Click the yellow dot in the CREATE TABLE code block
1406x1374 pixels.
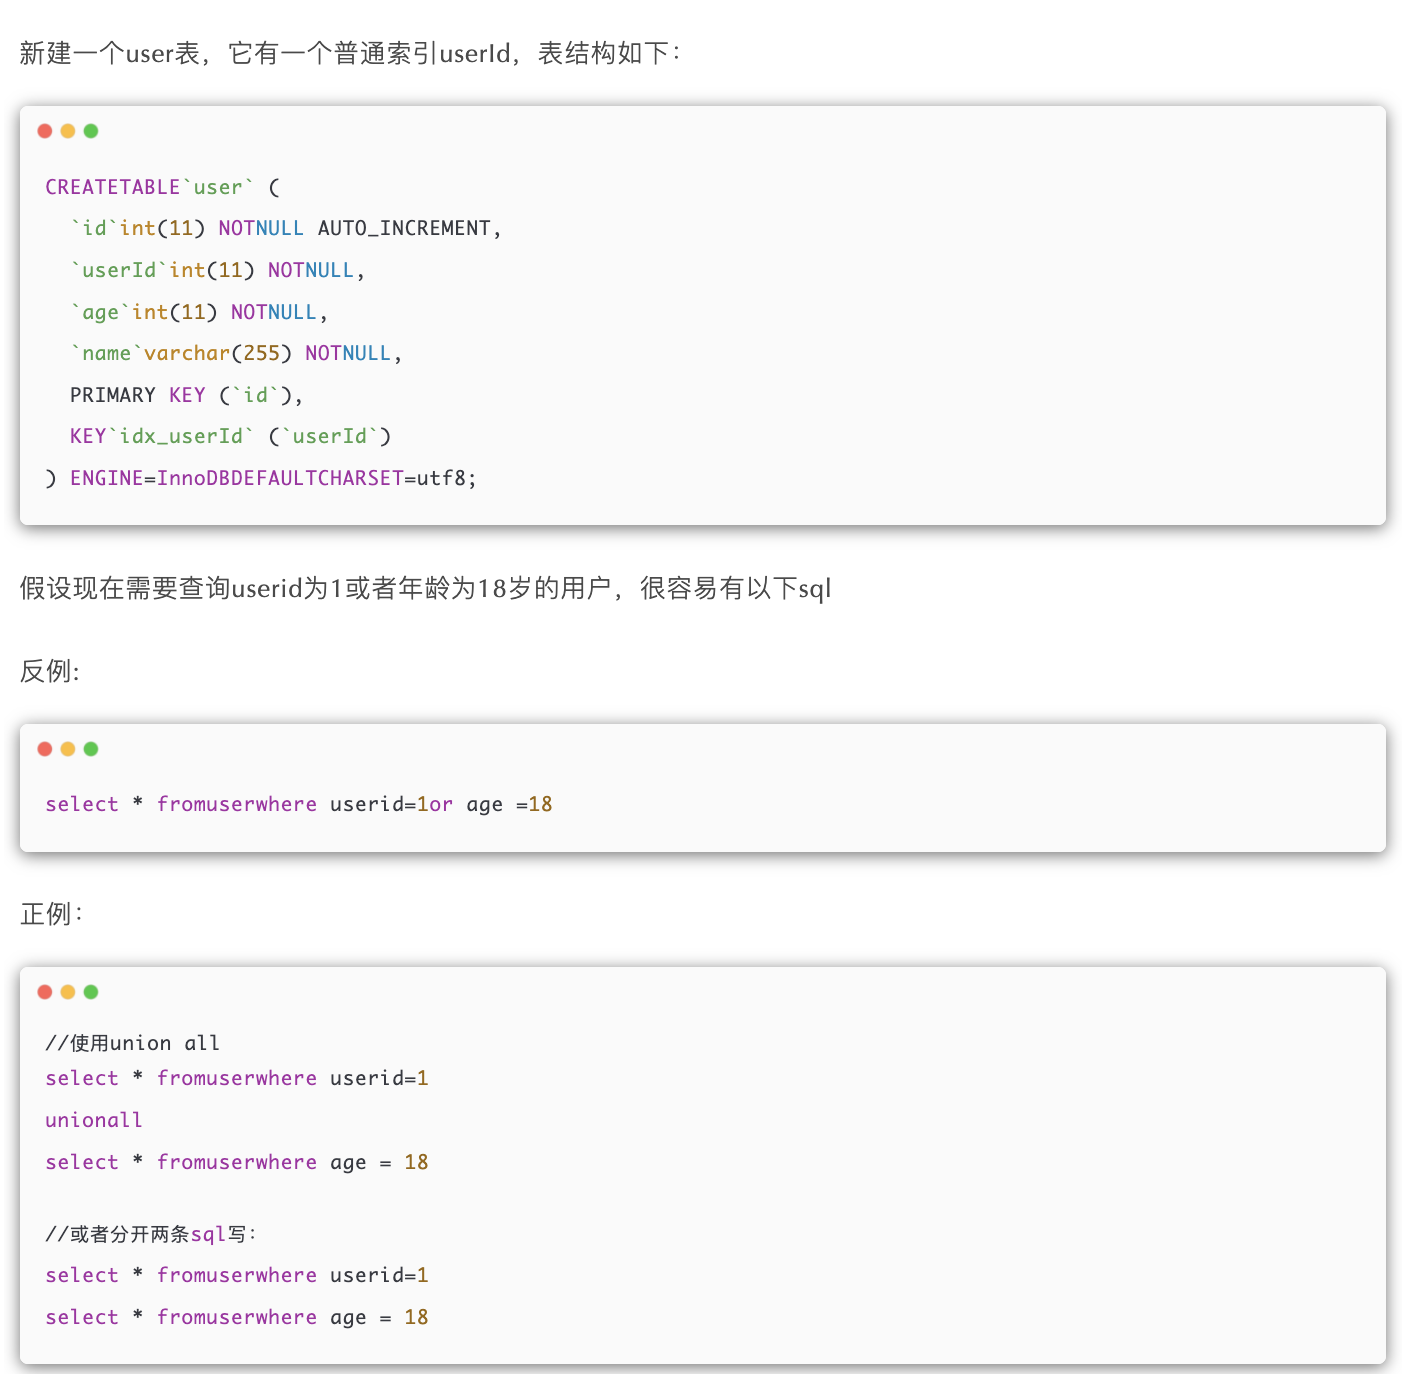pyautogui.click(x=68, y=131)
